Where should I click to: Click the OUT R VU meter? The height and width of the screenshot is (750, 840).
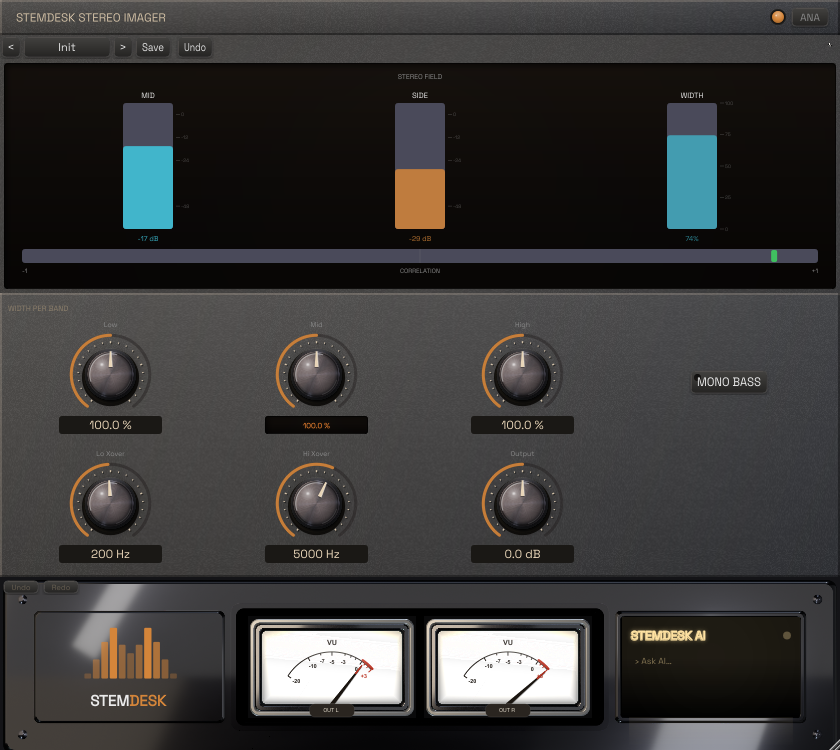tap(508, 668)
